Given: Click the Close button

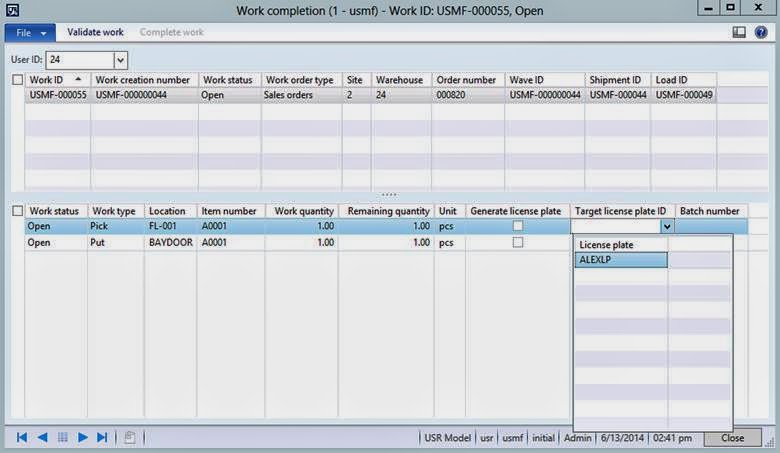Looking at the screenshot, I should click(732, 438).
